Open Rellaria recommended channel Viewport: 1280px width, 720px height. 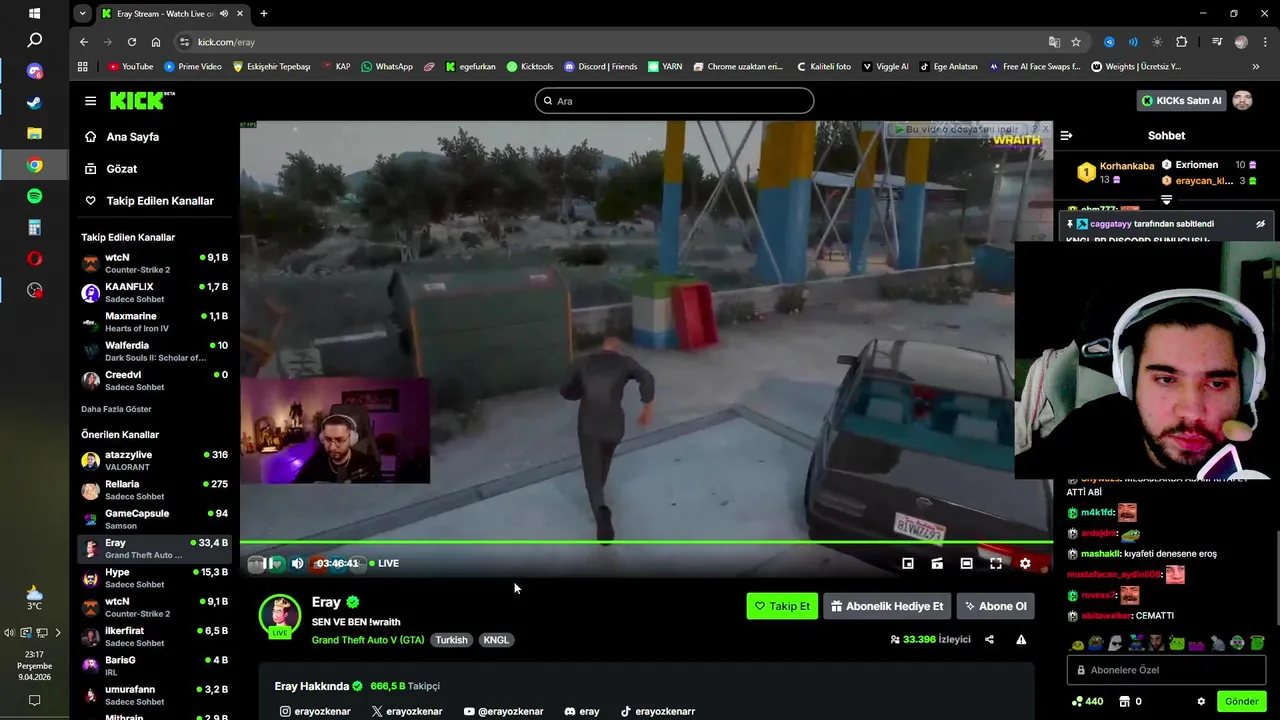pyautogui.click(x=155, y=490)
